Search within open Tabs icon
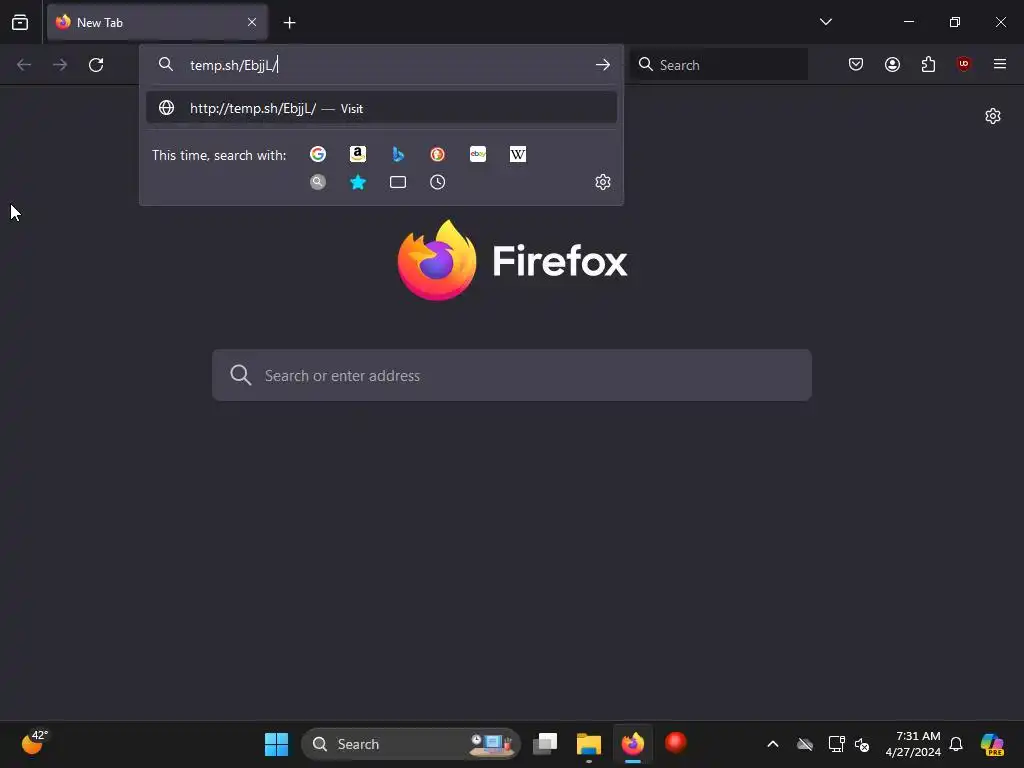This screenshot has height=768, width=1024. [x=398, y=182]
